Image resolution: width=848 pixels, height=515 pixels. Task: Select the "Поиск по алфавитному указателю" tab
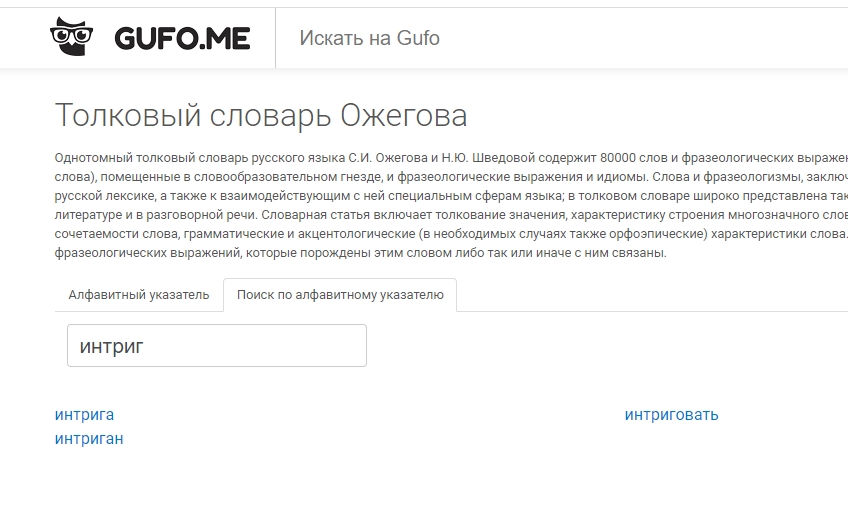pos(340,295)
